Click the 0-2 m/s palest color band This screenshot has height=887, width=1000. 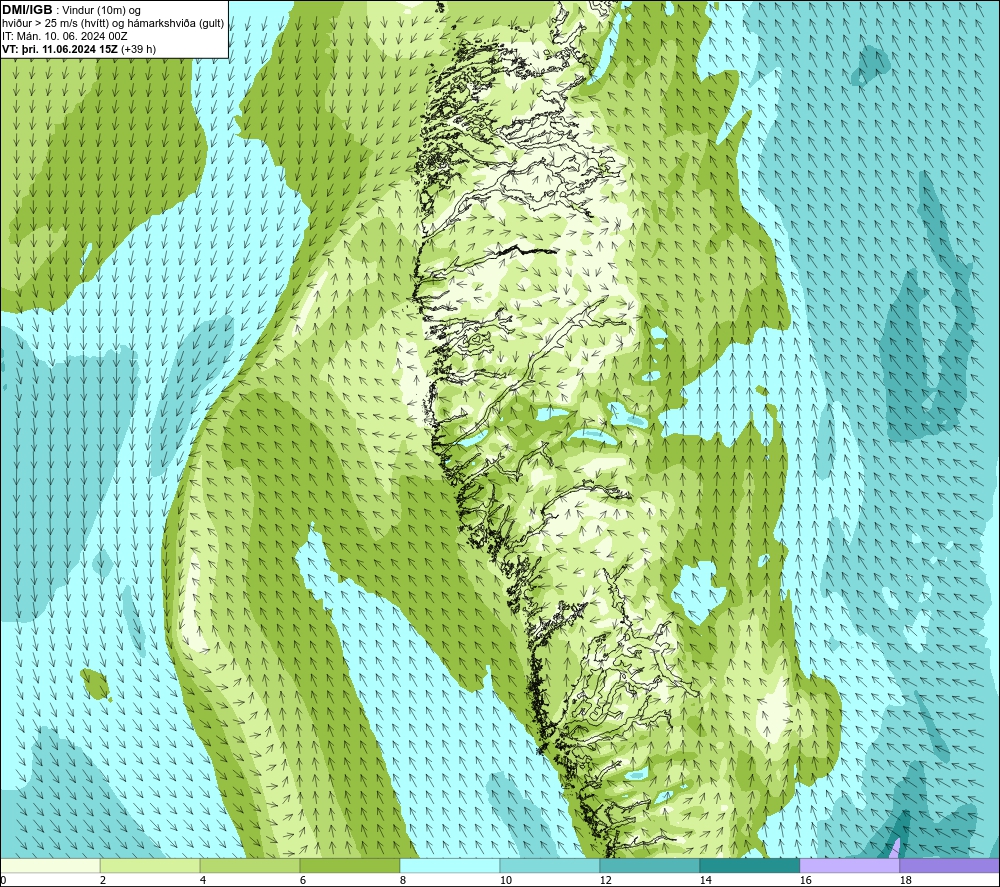click(50, 866)
